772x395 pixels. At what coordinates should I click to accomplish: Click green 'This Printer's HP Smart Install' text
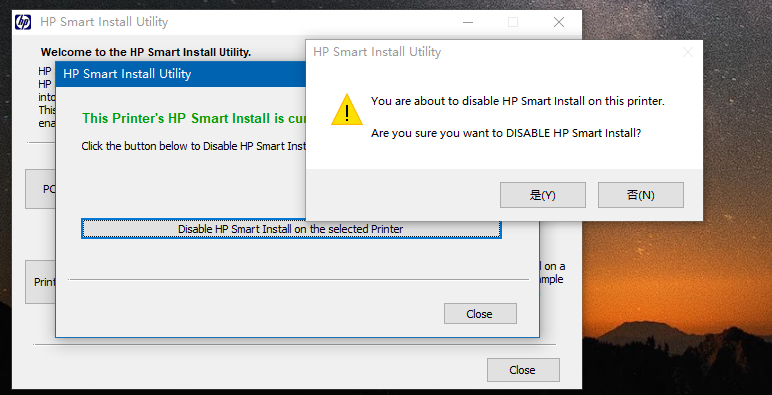pos(193,118)
